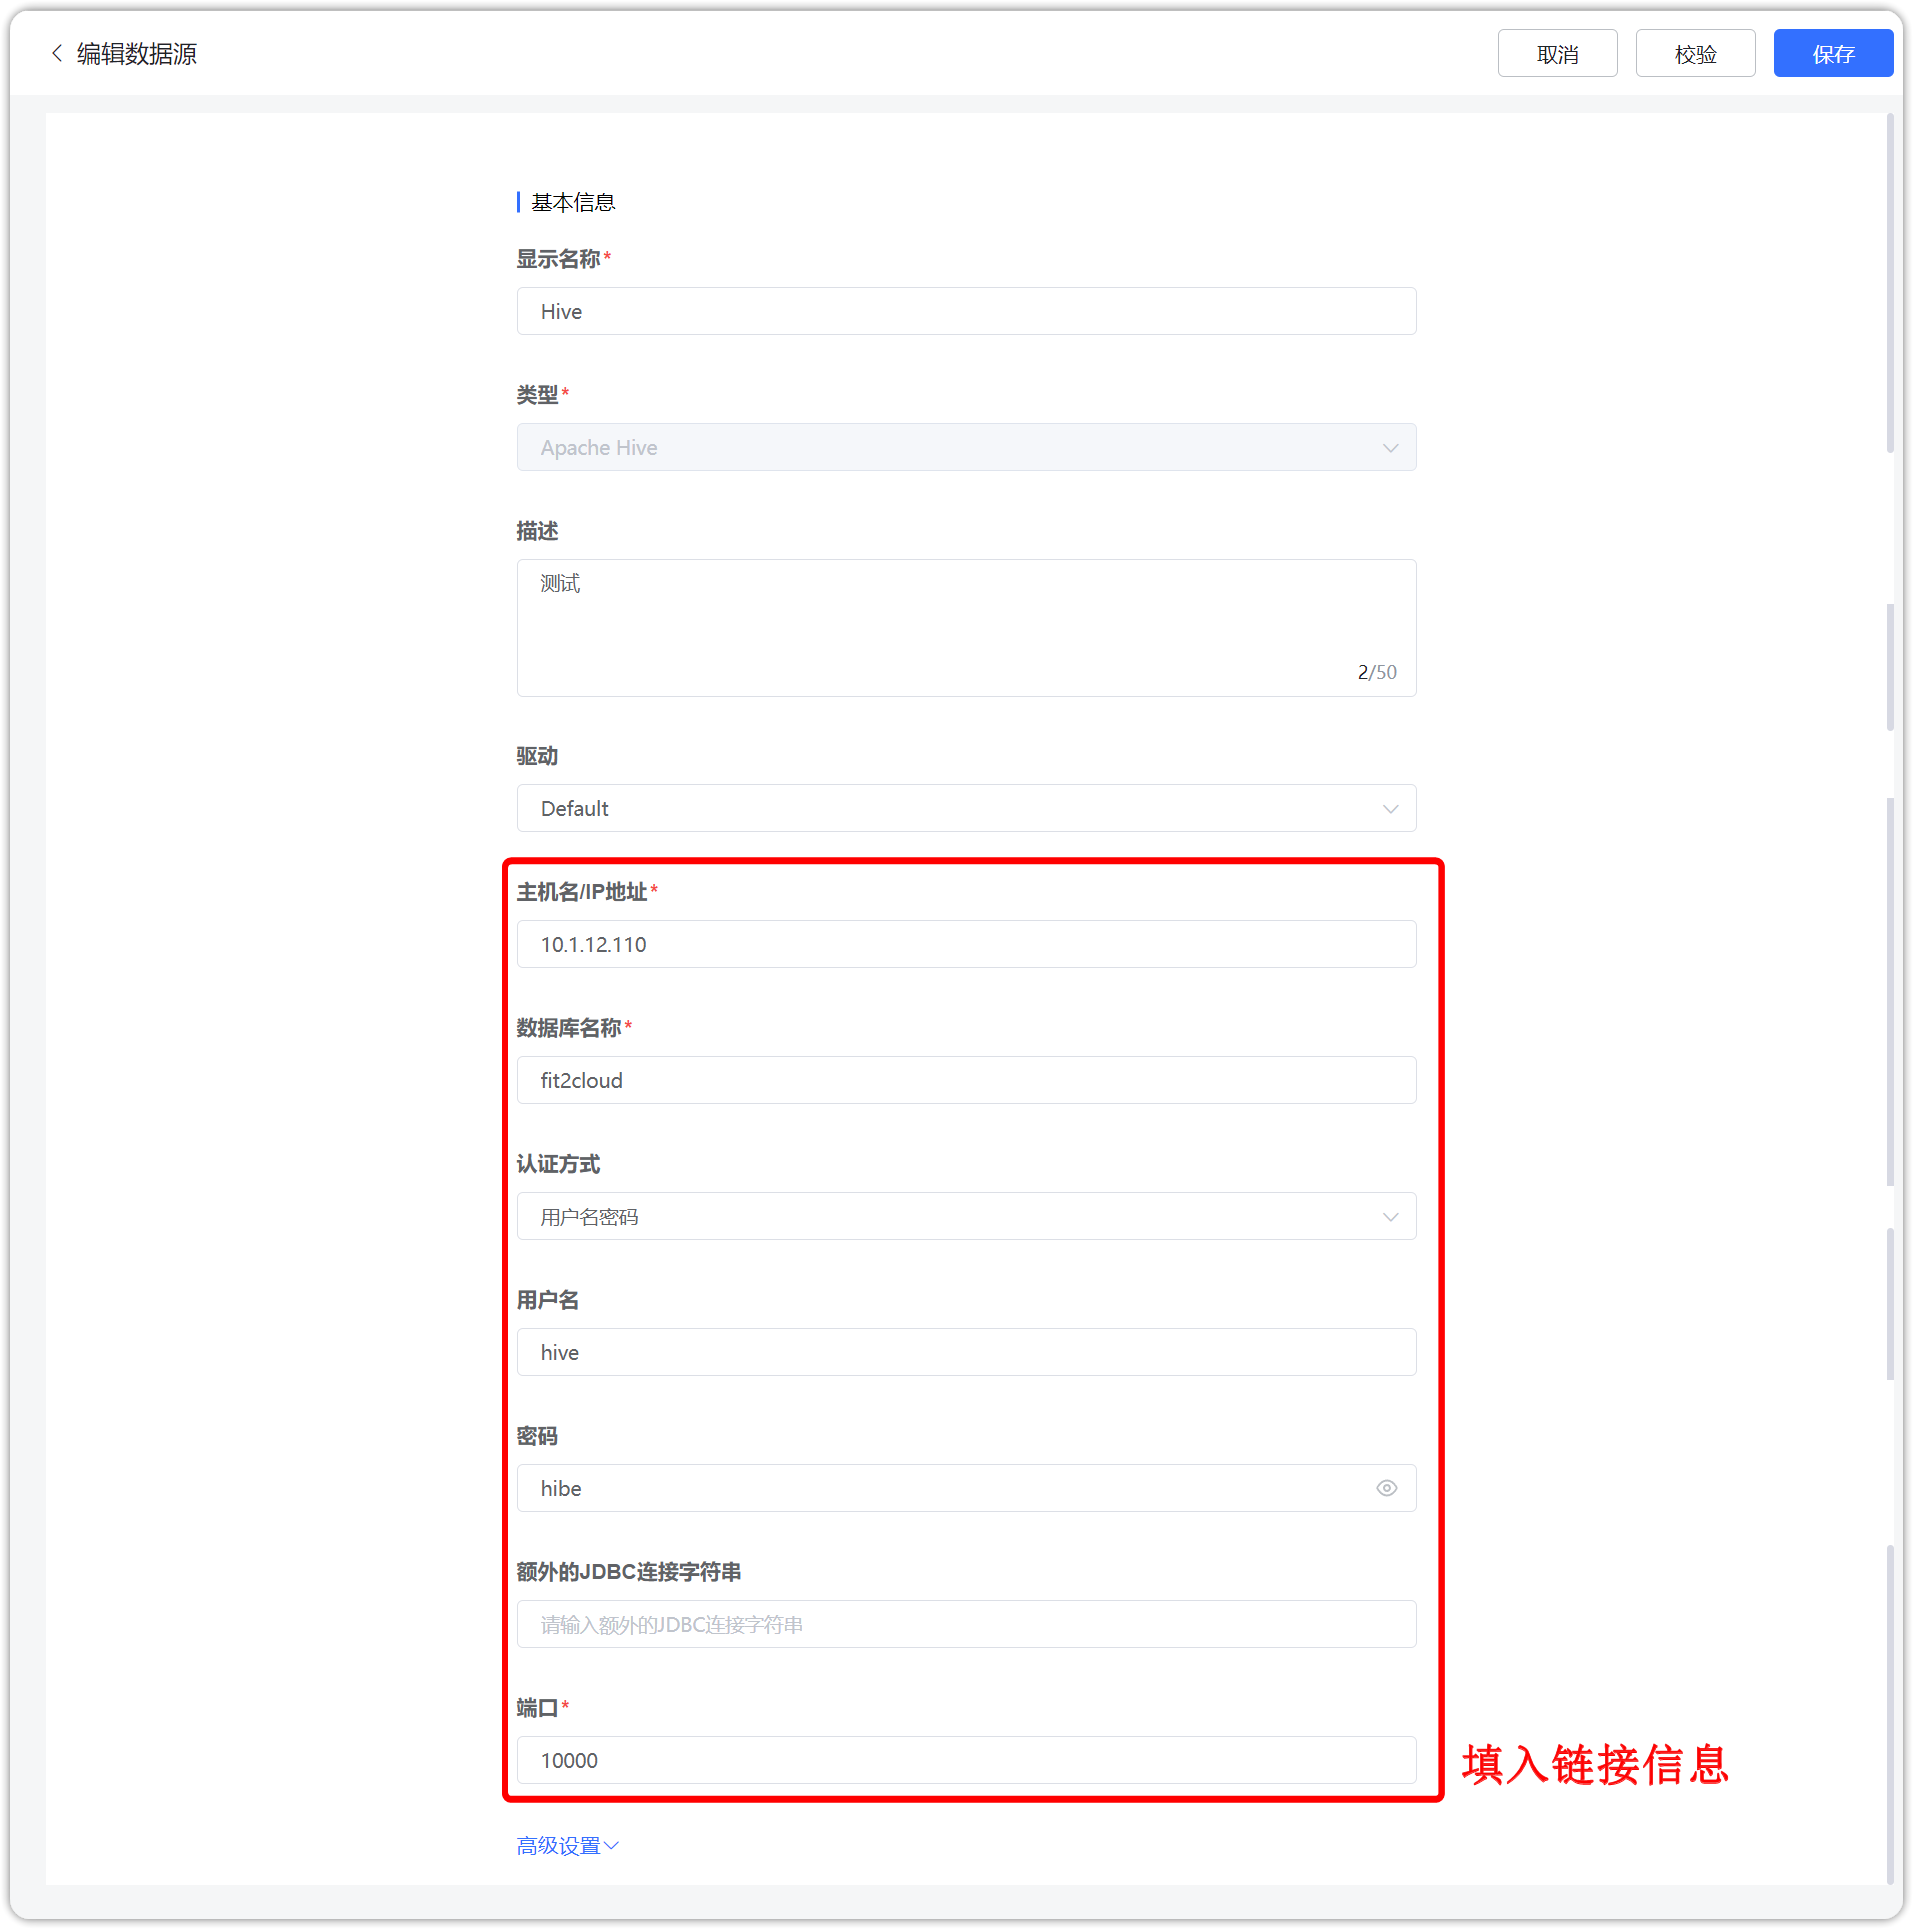The width and height of the screenshot is (1913, 1929).
Task: Expand the 高级设置 section
Action: pos(567,1845)
